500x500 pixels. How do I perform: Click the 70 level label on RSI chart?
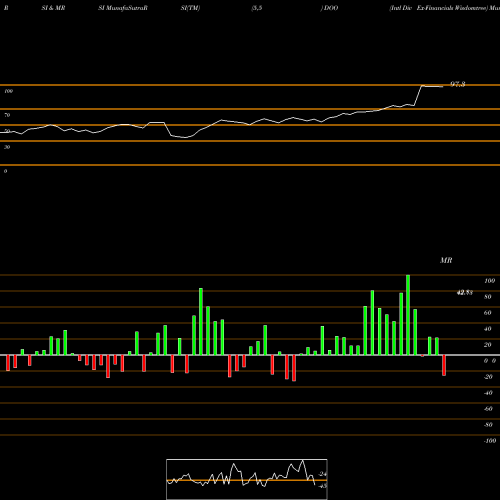[7, 115]
